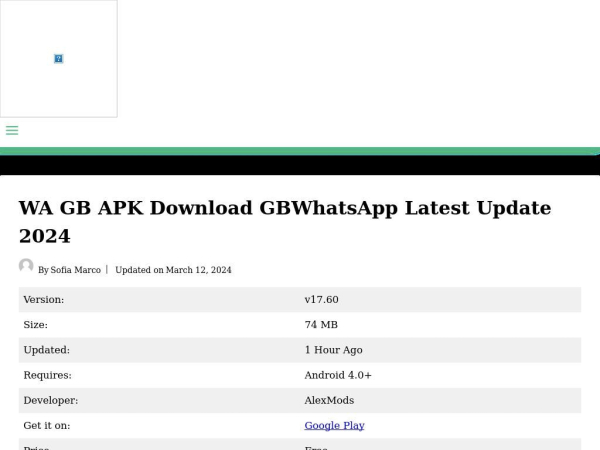Screen dimensions: 600x450
Task: Click the 'Updated:' label cell
Action: 159,350
